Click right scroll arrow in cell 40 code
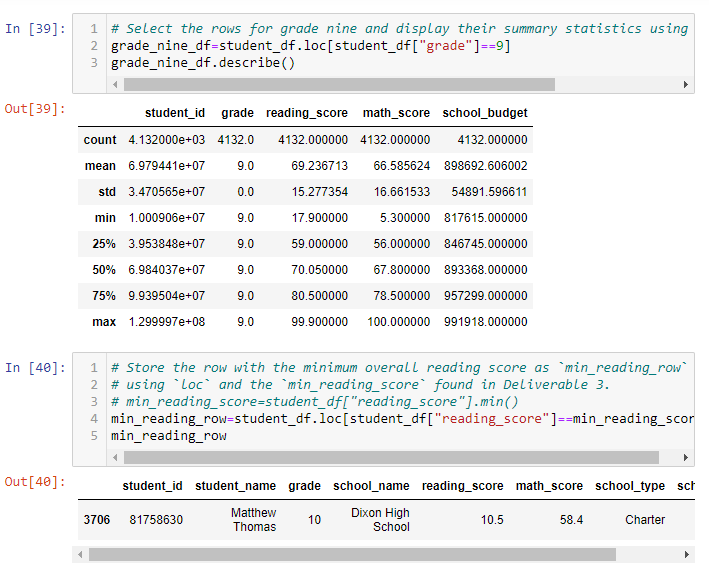Viewport: 709px width, 572px height. tap(685, 458)
